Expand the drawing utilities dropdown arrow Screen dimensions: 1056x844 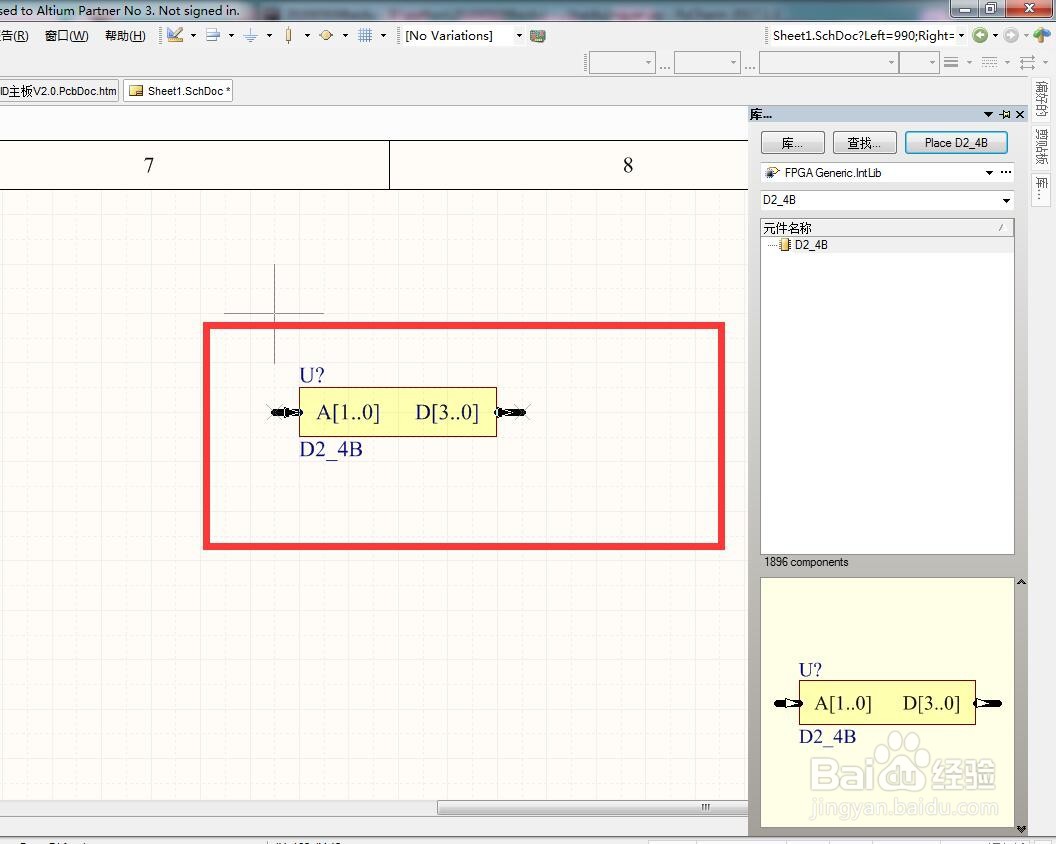click(193, 35)
